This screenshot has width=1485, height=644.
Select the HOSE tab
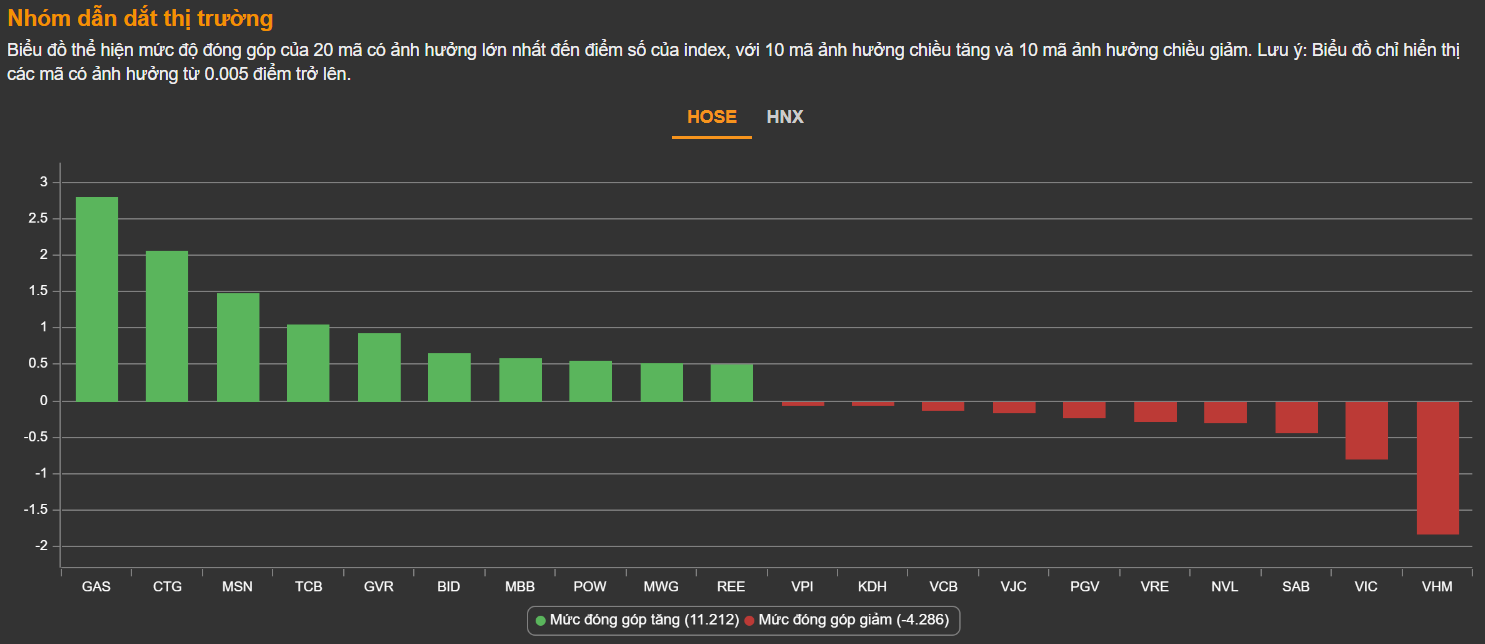pos(711,117)
